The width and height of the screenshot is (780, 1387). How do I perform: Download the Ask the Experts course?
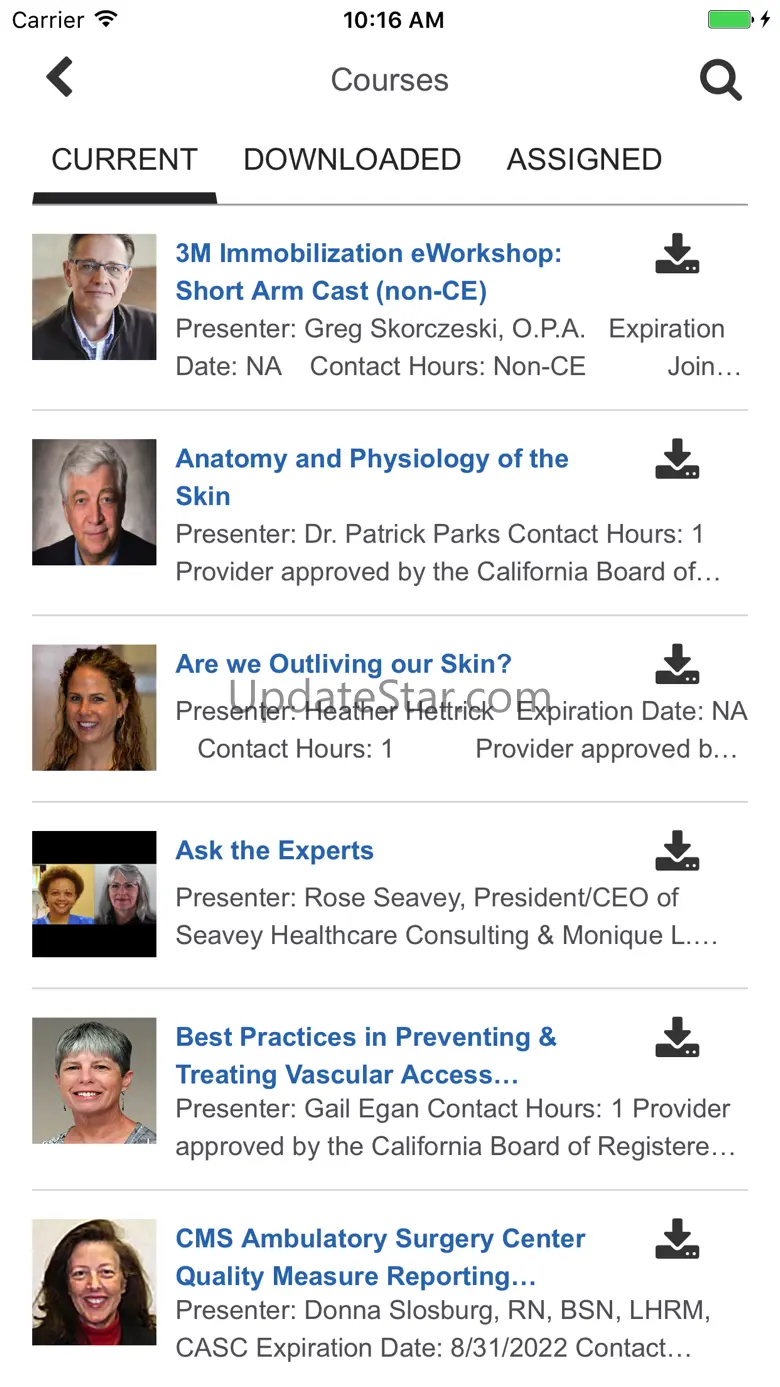pyautogui.click(x=677, y=851)
